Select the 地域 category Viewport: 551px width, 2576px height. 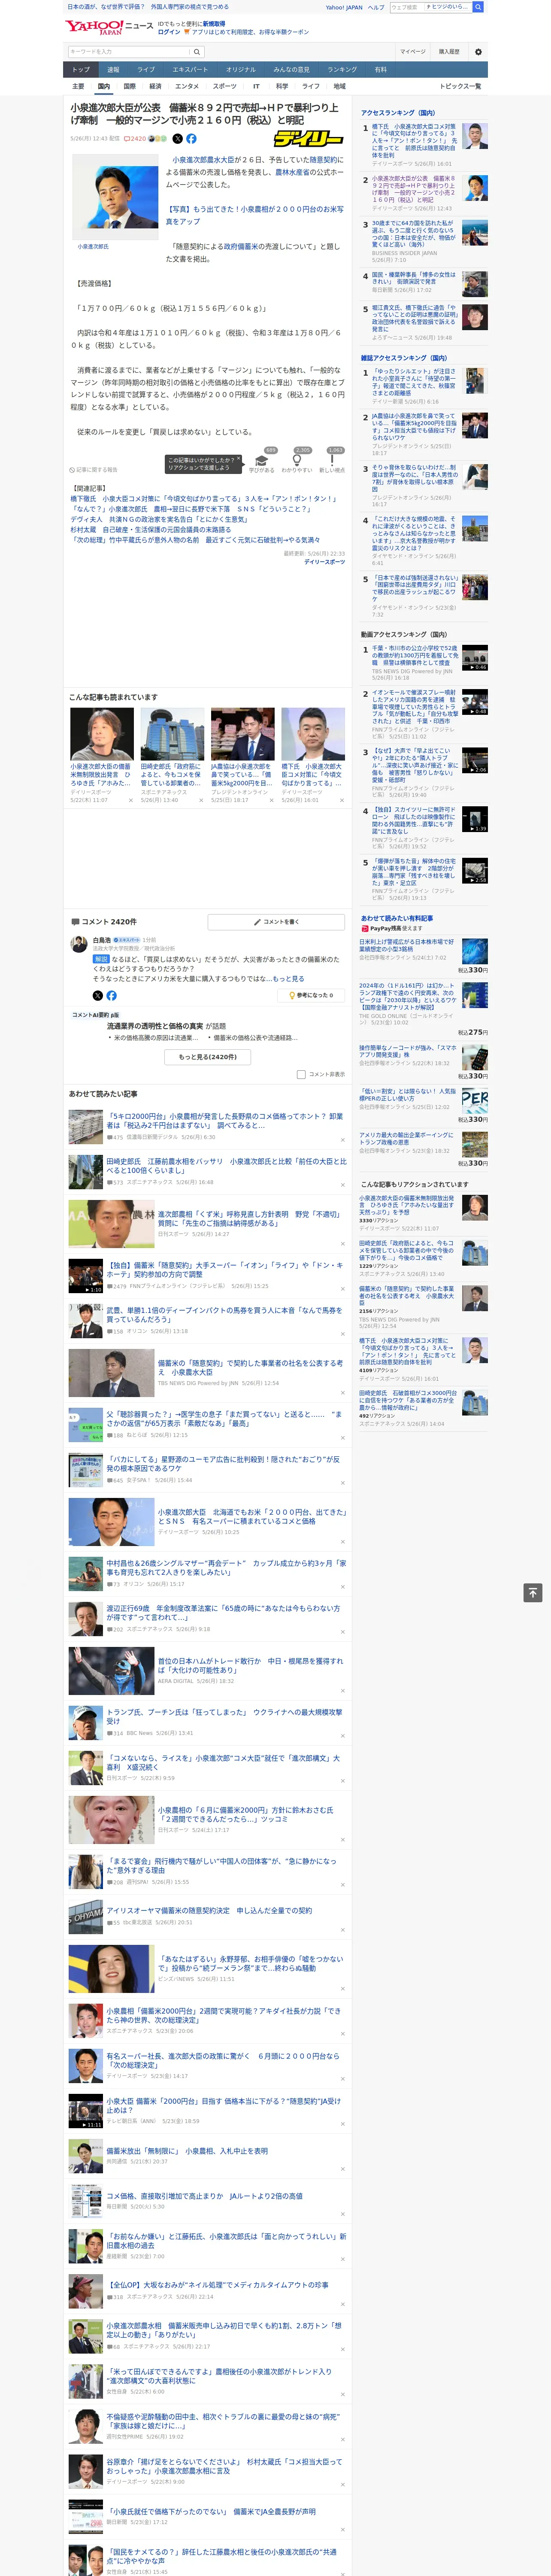pos(339,86)
